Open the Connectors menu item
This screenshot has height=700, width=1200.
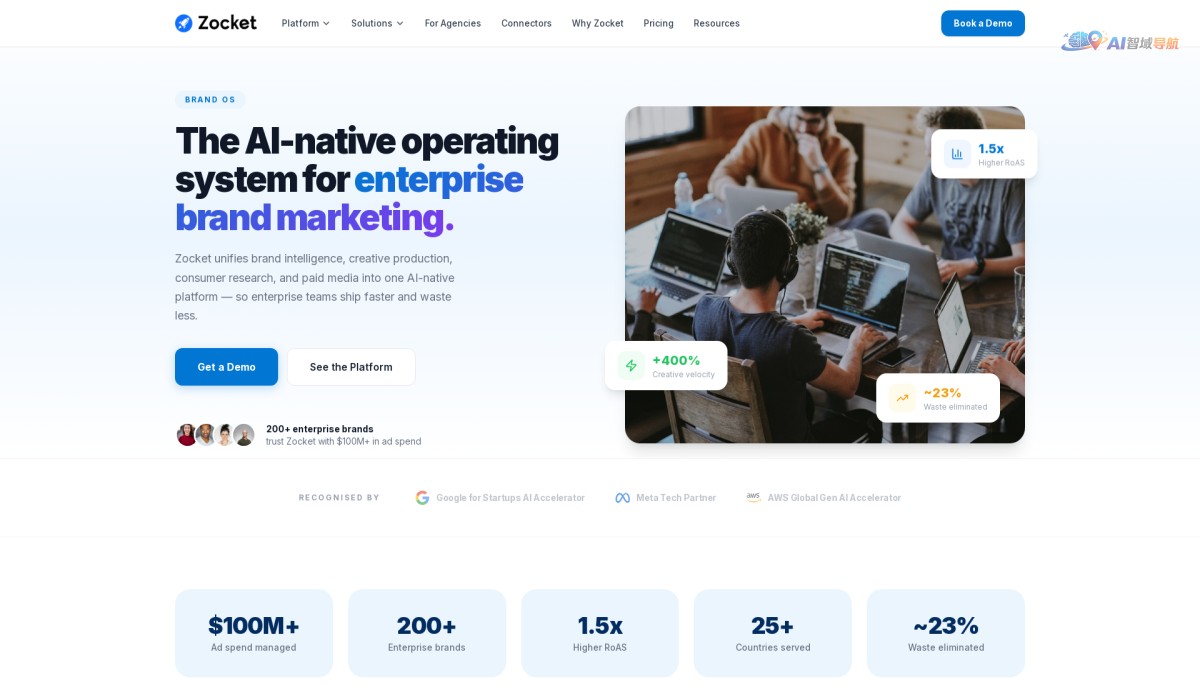[526, 23]
